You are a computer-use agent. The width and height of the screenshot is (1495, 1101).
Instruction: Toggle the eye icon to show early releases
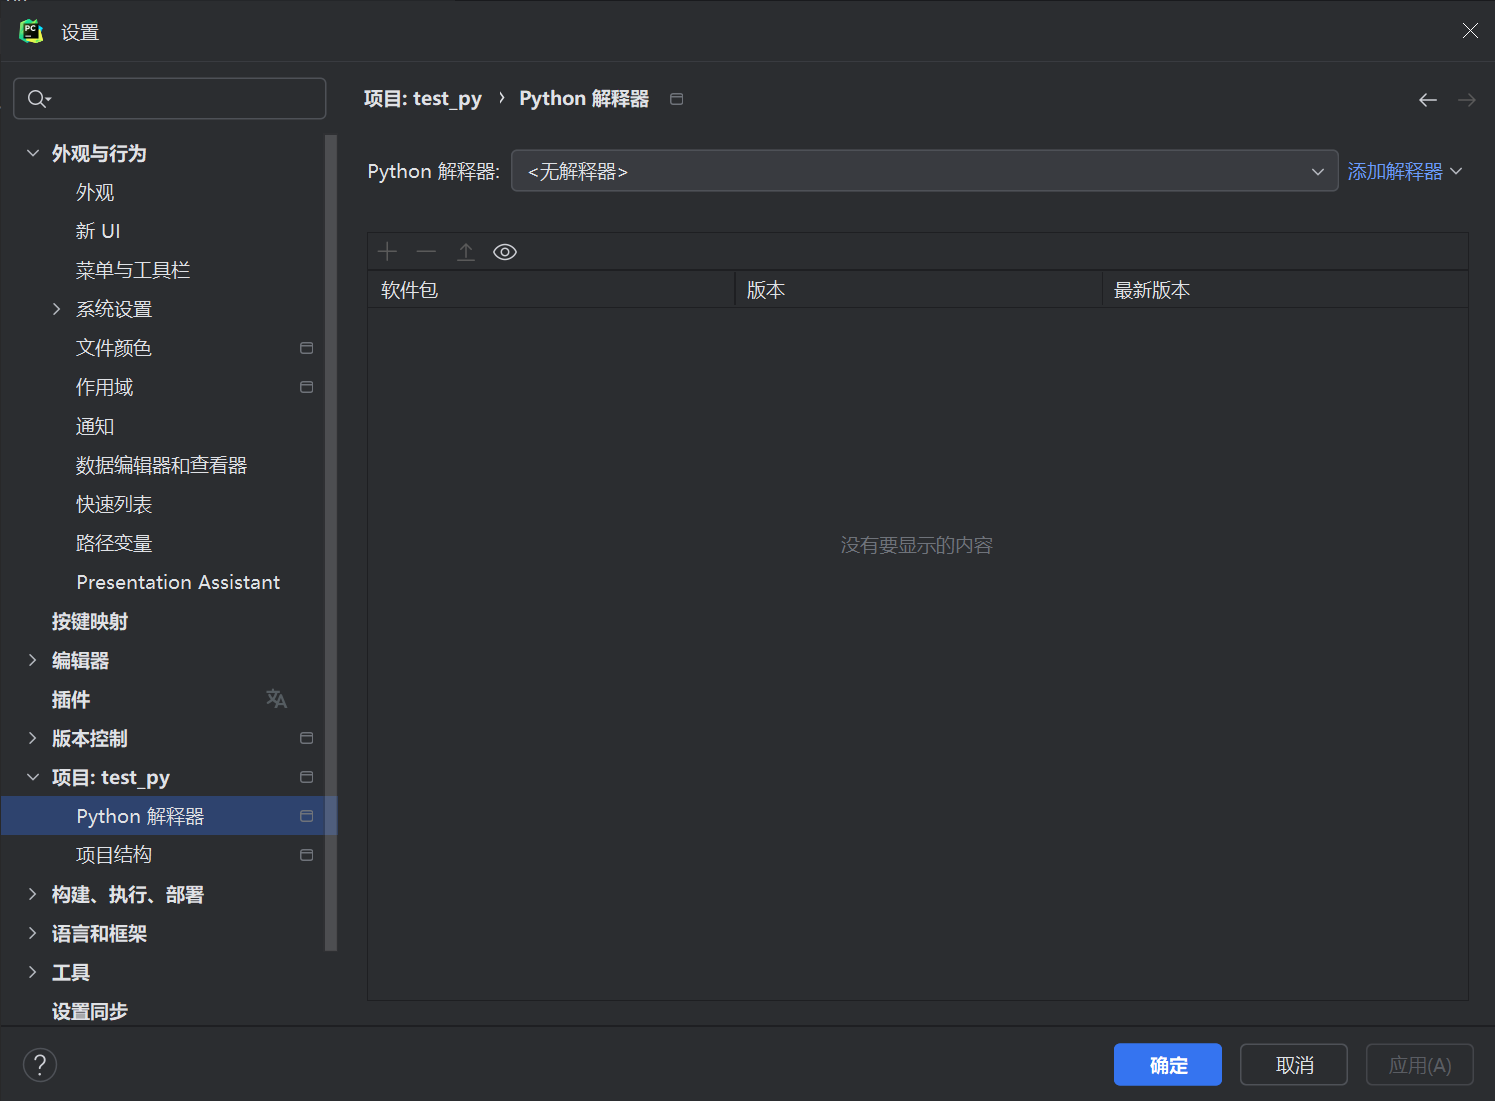coord(505,251)
